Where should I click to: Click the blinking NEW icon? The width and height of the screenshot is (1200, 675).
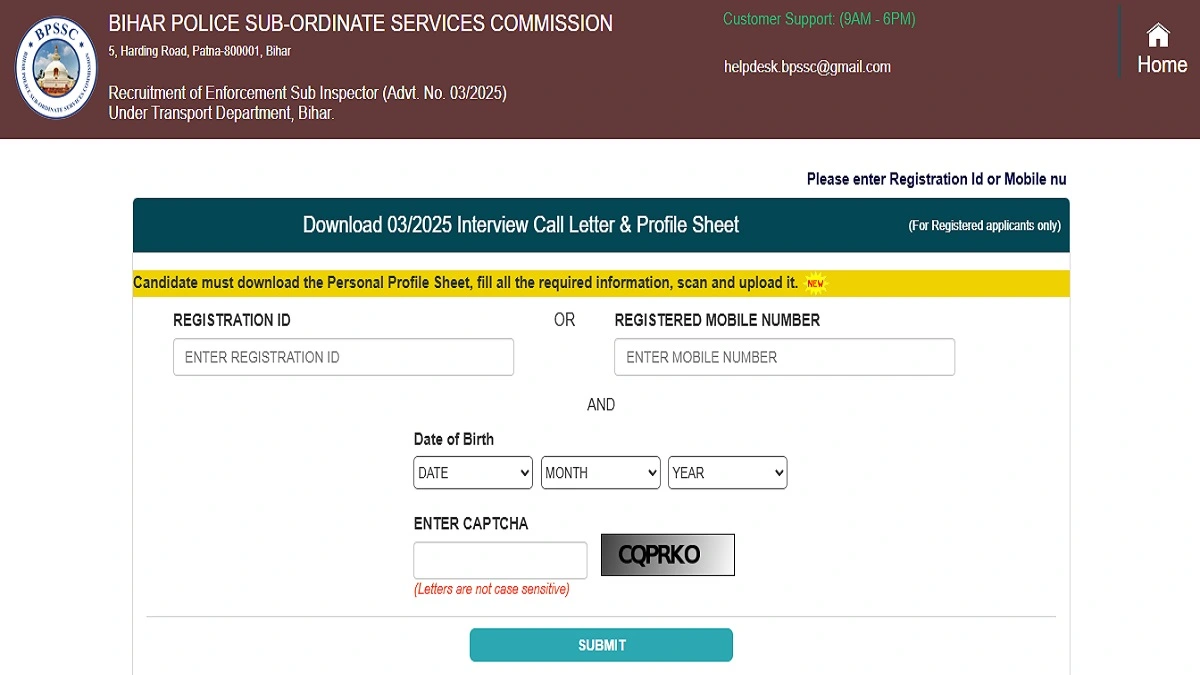[815, 283]
